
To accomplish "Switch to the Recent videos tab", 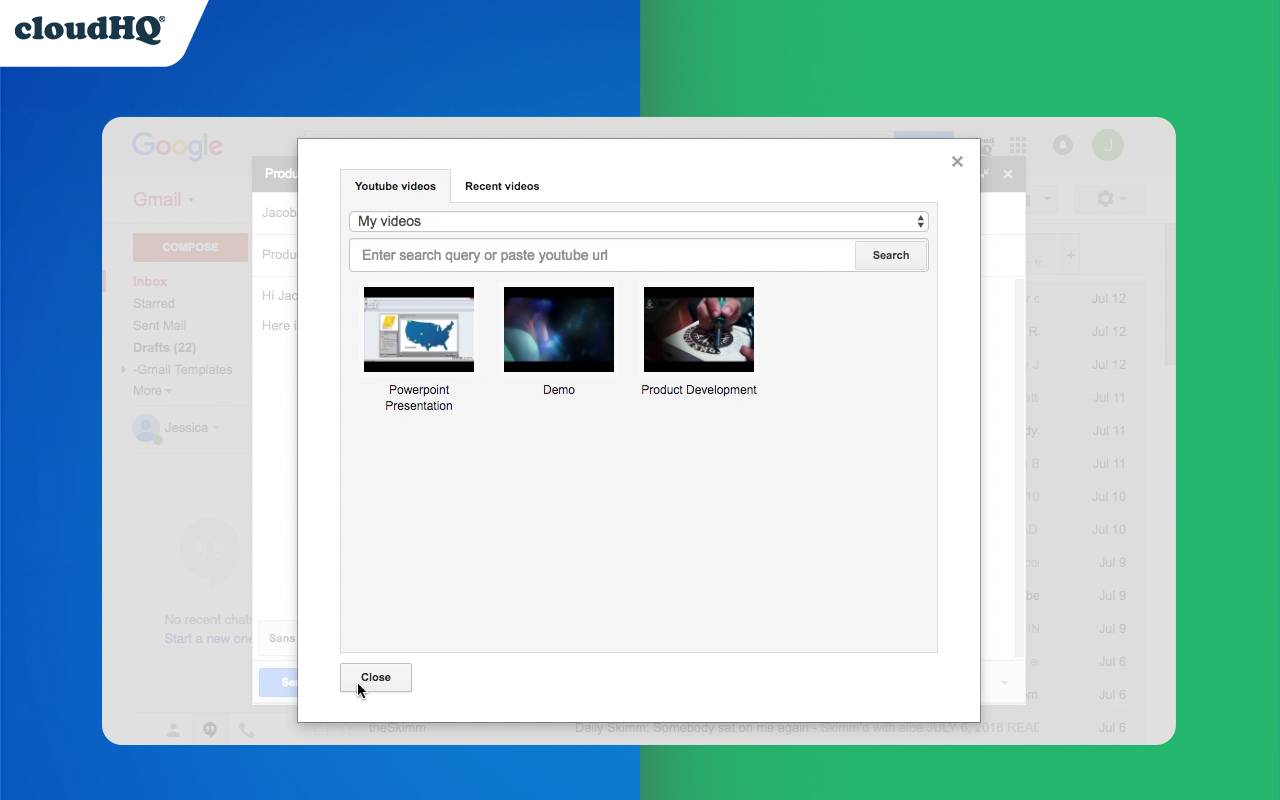I will (502, 186).
